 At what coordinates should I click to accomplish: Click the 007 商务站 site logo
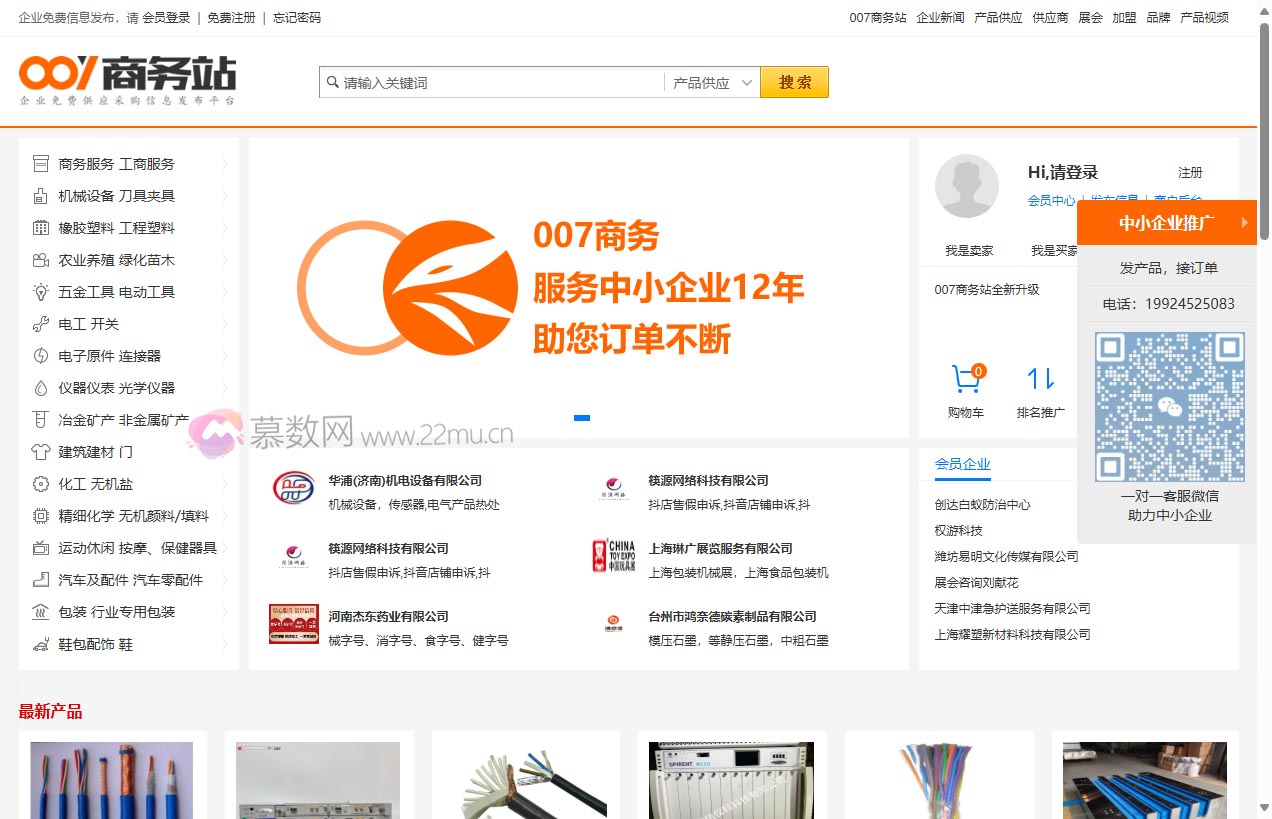[128, 78]
